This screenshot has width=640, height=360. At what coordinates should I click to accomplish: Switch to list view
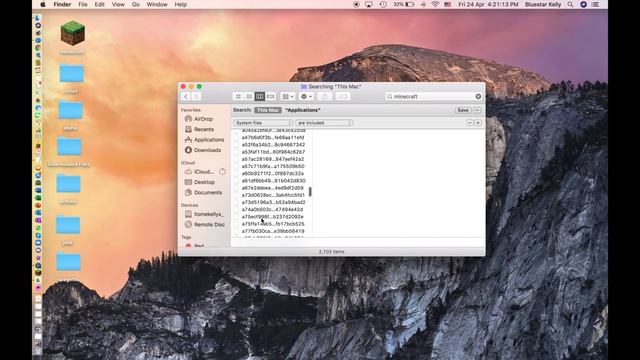(x=249, y=96)
